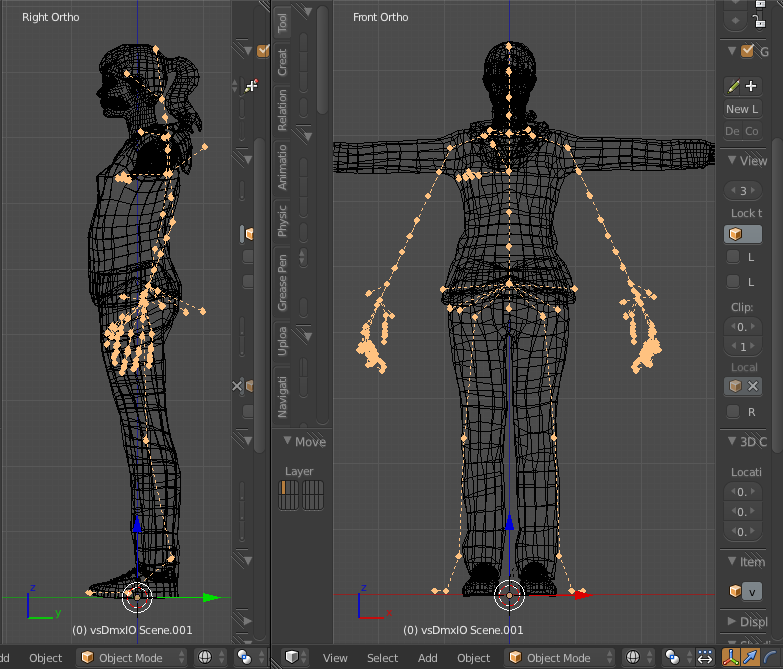Click the first Locati value field
783x669 pixels.
pyautogui.click(x=742, y=492)
